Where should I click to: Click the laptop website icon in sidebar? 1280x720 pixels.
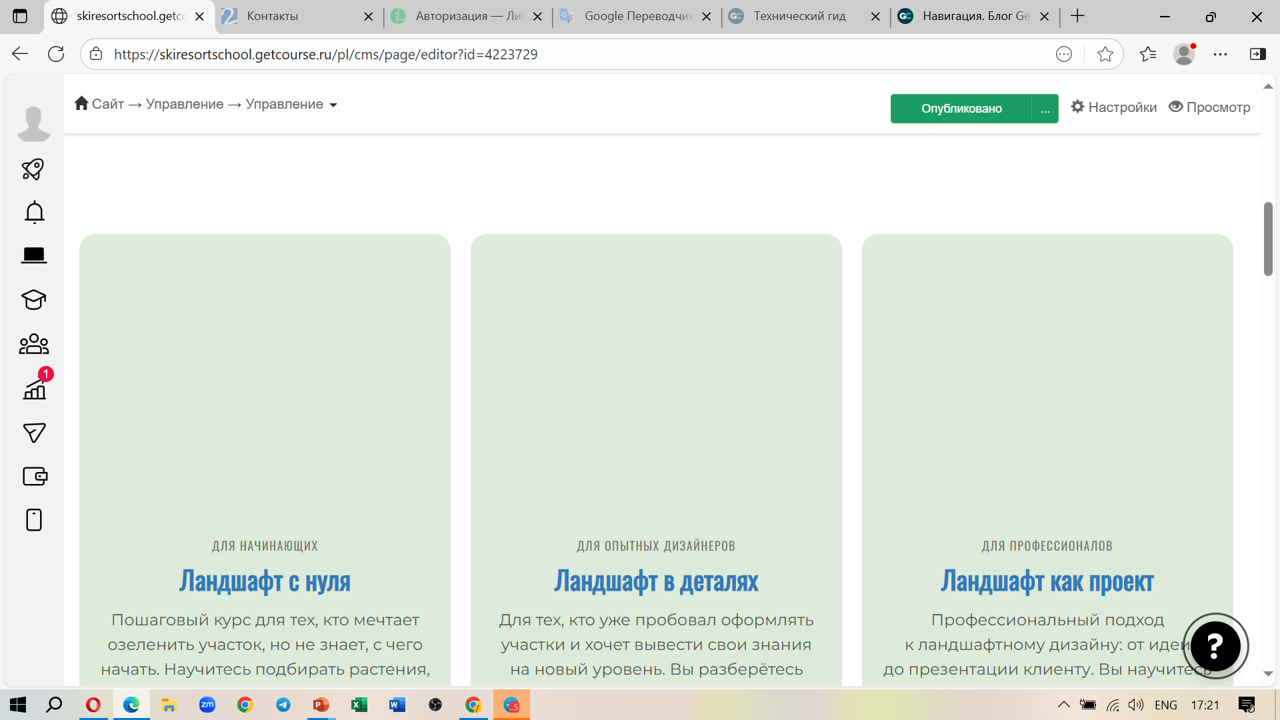click(x=34, y=256)
